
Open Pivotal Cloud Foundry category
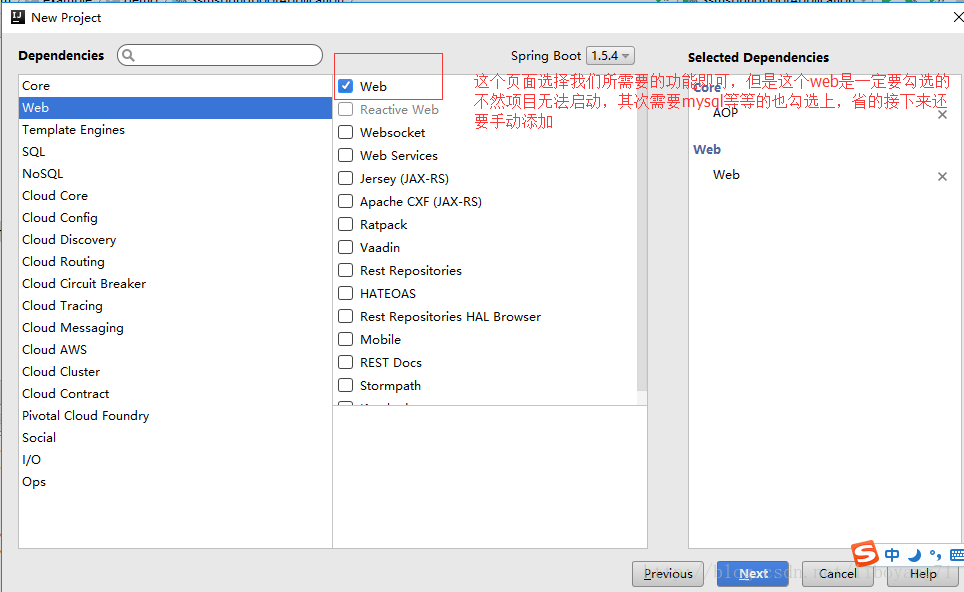coord(175,416)
